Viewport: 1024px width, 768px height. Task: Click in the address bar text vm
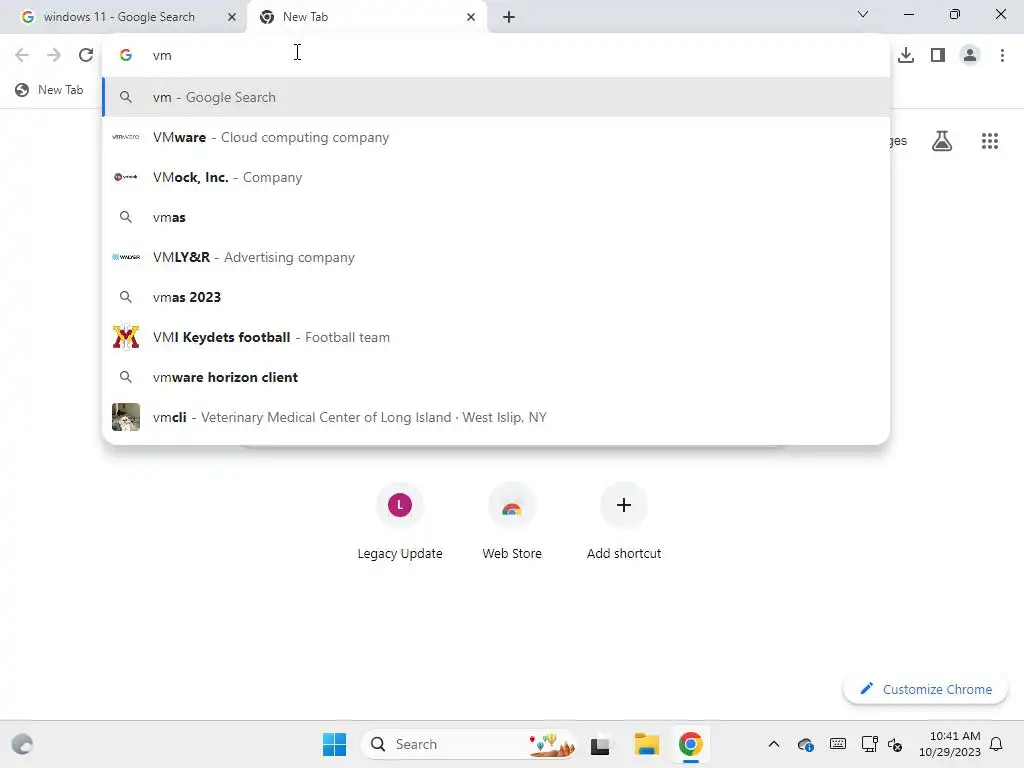point(162,56)
